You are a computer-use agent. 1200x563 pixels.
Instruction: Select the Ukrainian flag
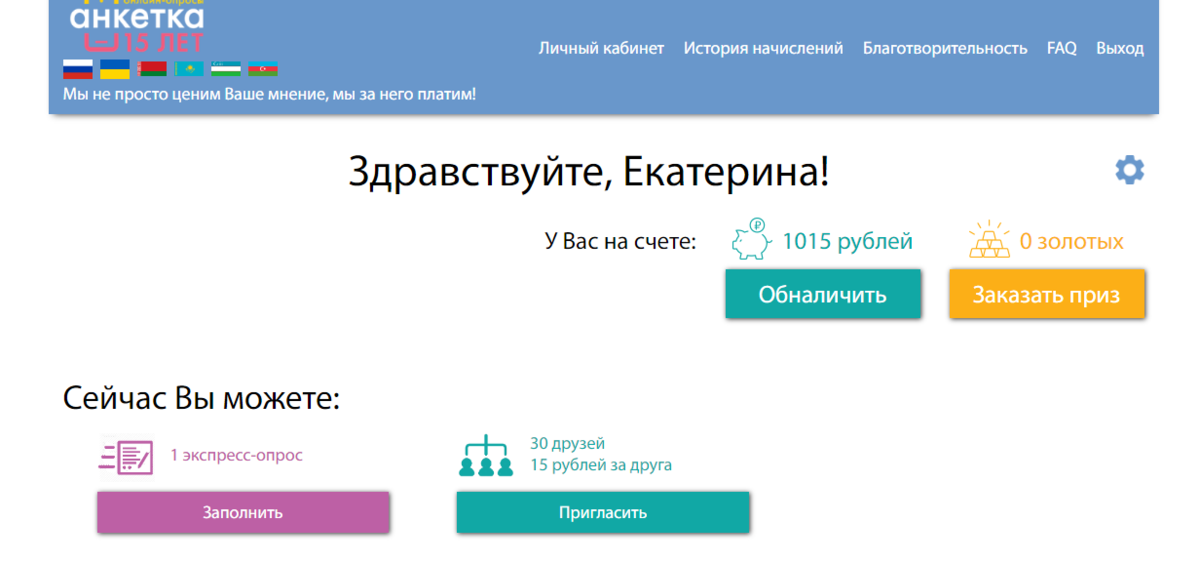click(115, 69)
